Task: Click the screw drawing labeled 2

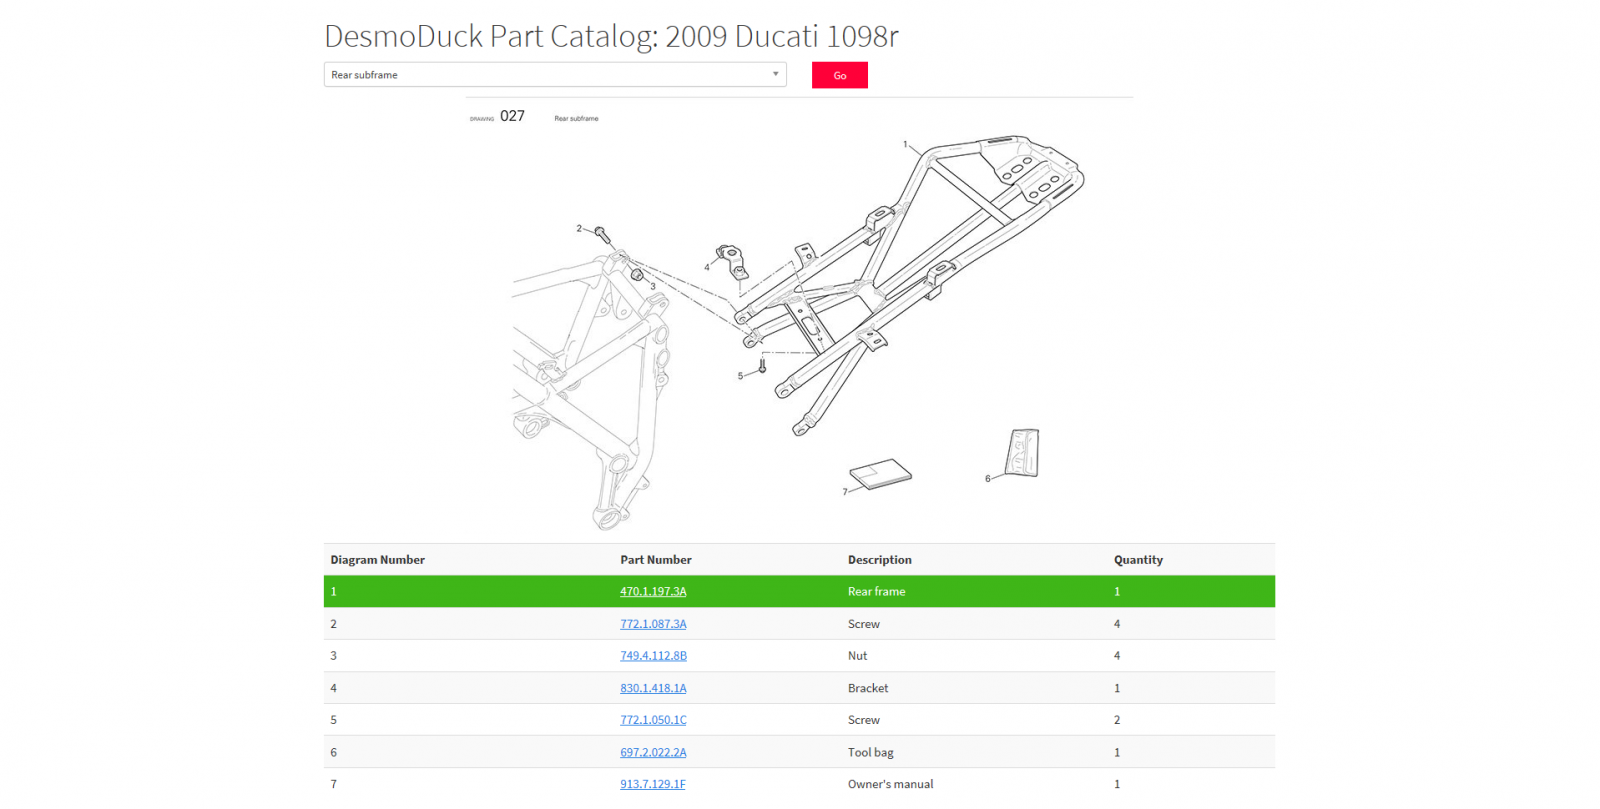Action: (602, 234)
